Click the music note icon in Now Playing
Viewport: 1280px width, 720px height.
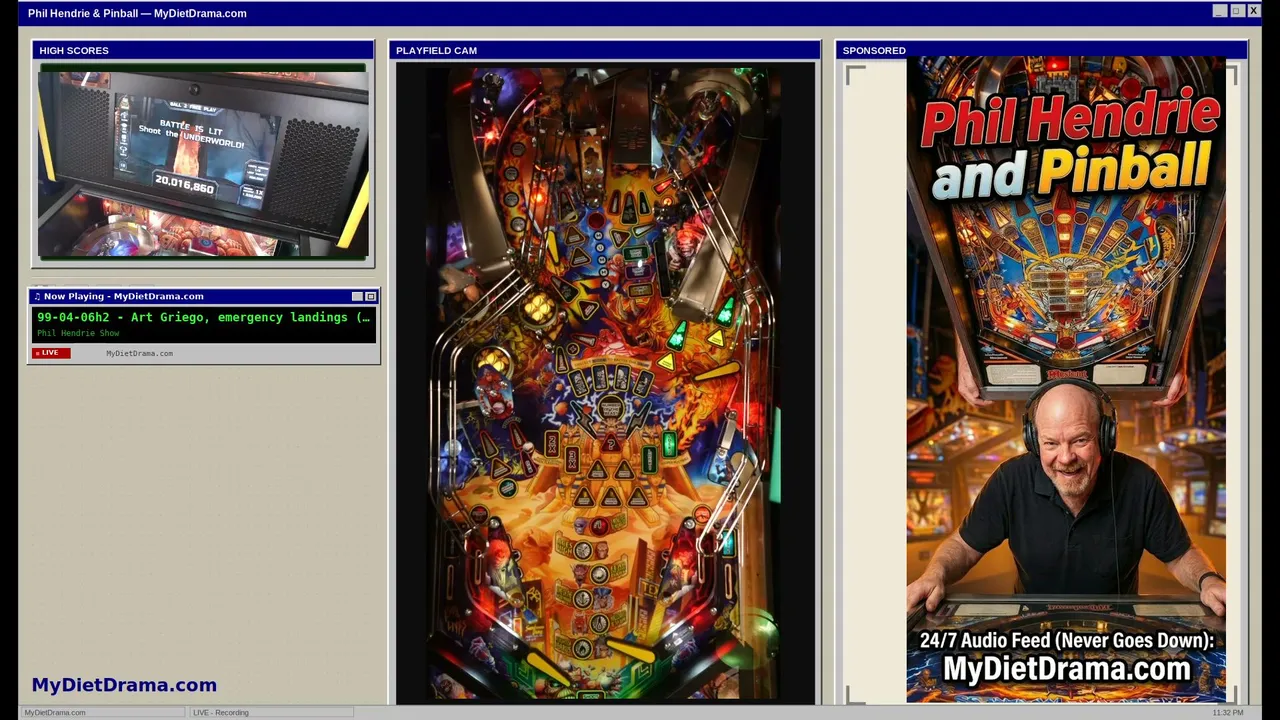tap(37, 296)
